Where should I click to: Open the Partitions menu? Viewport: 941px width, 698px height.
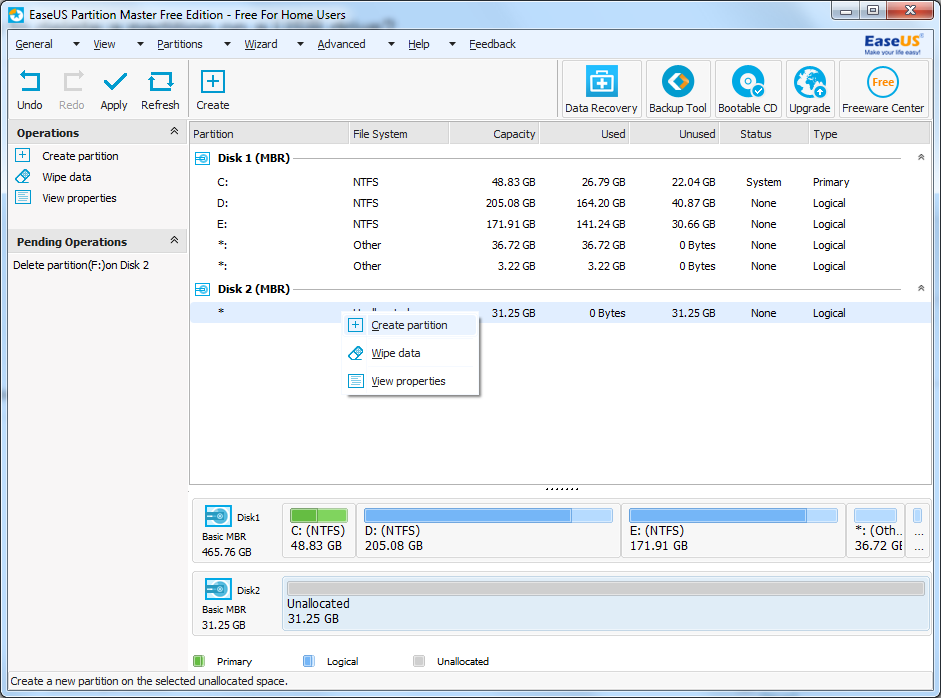click(179, 44)
